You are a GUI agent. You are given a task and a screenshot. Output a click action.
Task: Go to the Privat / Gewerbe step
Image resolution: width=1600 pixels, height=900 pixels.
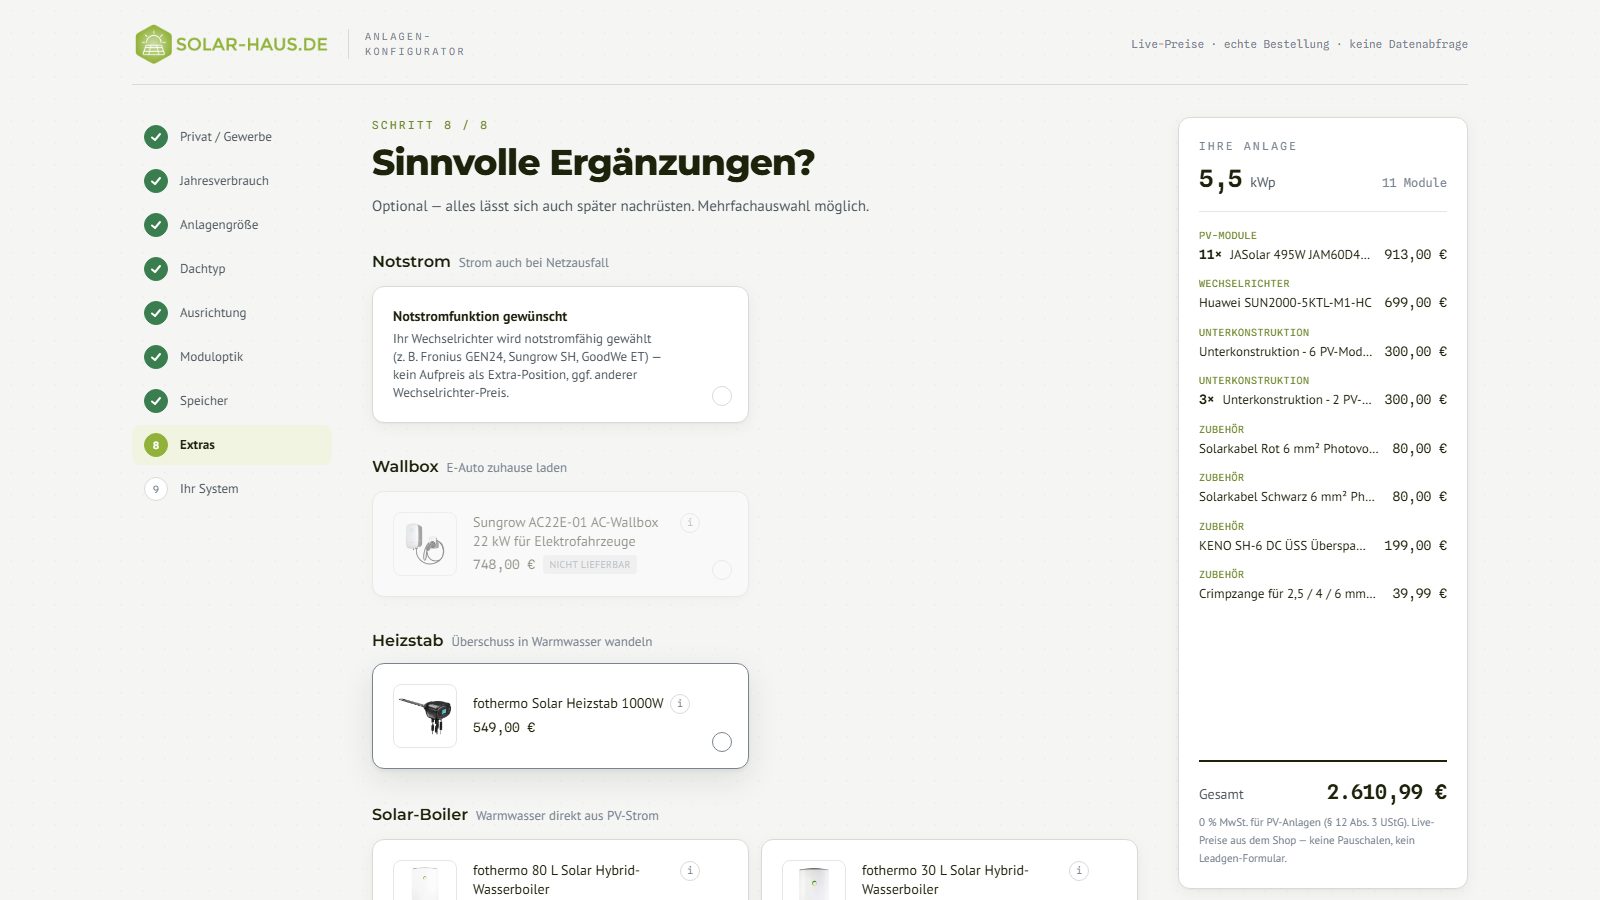click(x=232, y=137)
